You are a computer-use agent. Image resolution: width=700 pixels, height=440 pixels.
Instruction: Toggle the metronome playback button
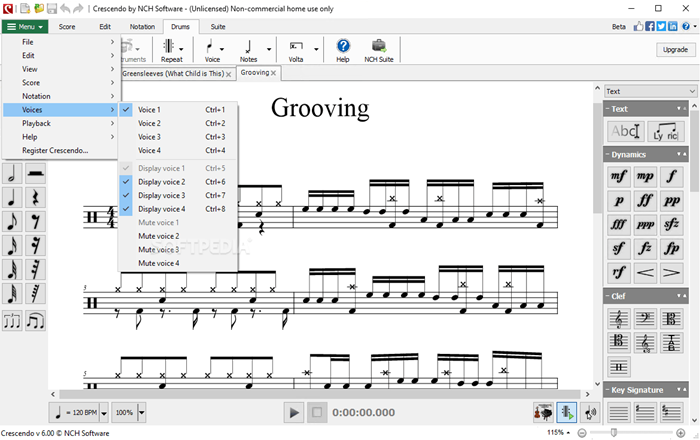tap(567, 412)
